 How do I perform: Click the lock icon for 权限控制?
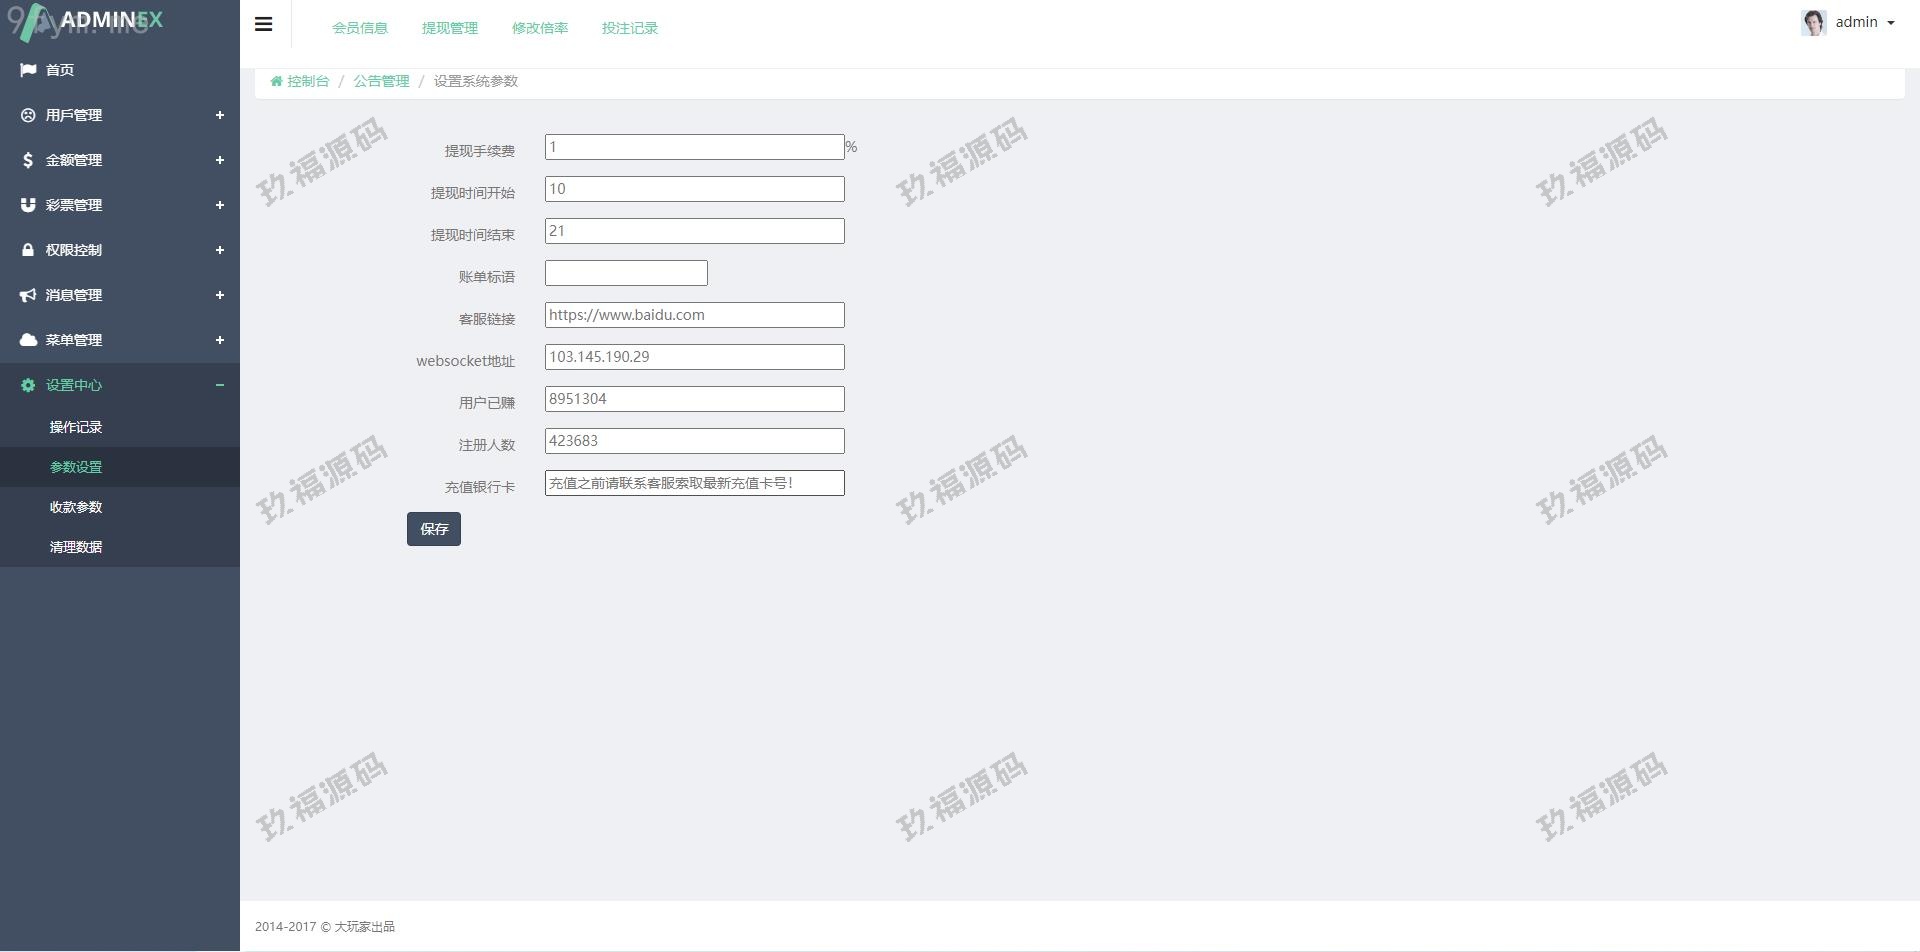tap(28, 250)
